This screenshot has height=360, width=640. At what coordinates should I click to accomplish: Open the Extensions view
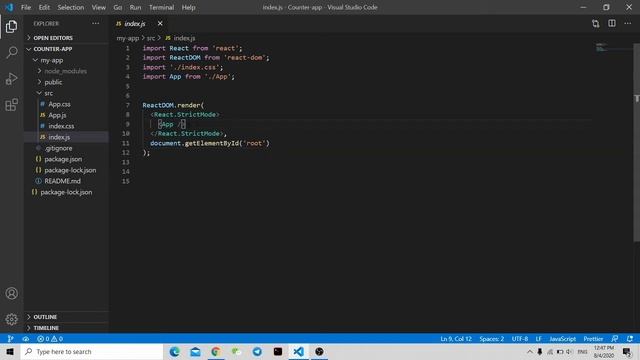[x=11, y=104]
